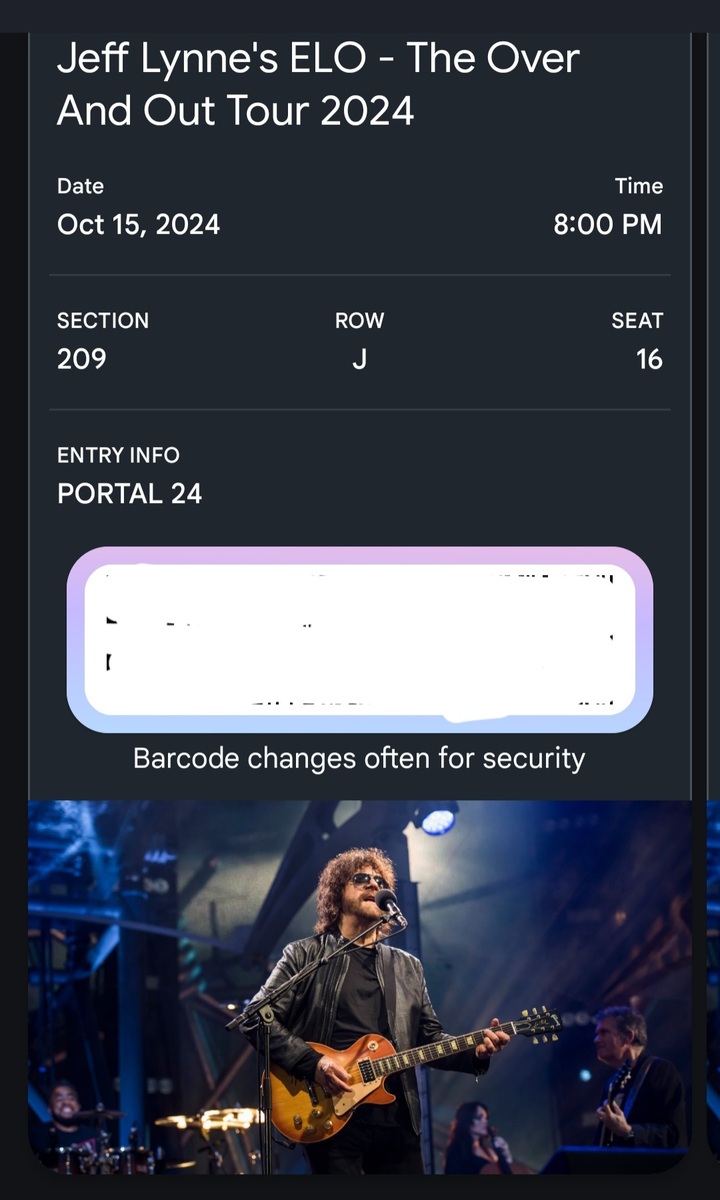The height and width of the screenshot is (1200, 720).
Task: Click the gradient border around the barcode
Action: 358,552
